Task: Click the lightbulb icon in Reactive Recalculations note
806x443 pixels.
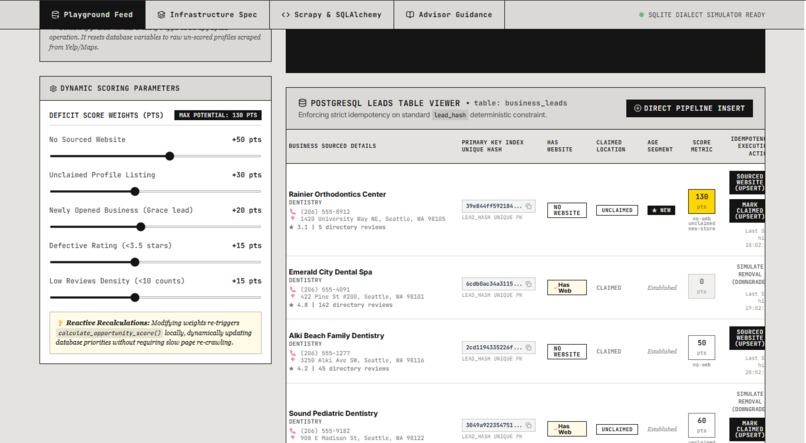Action: click(x=60, y=323)
